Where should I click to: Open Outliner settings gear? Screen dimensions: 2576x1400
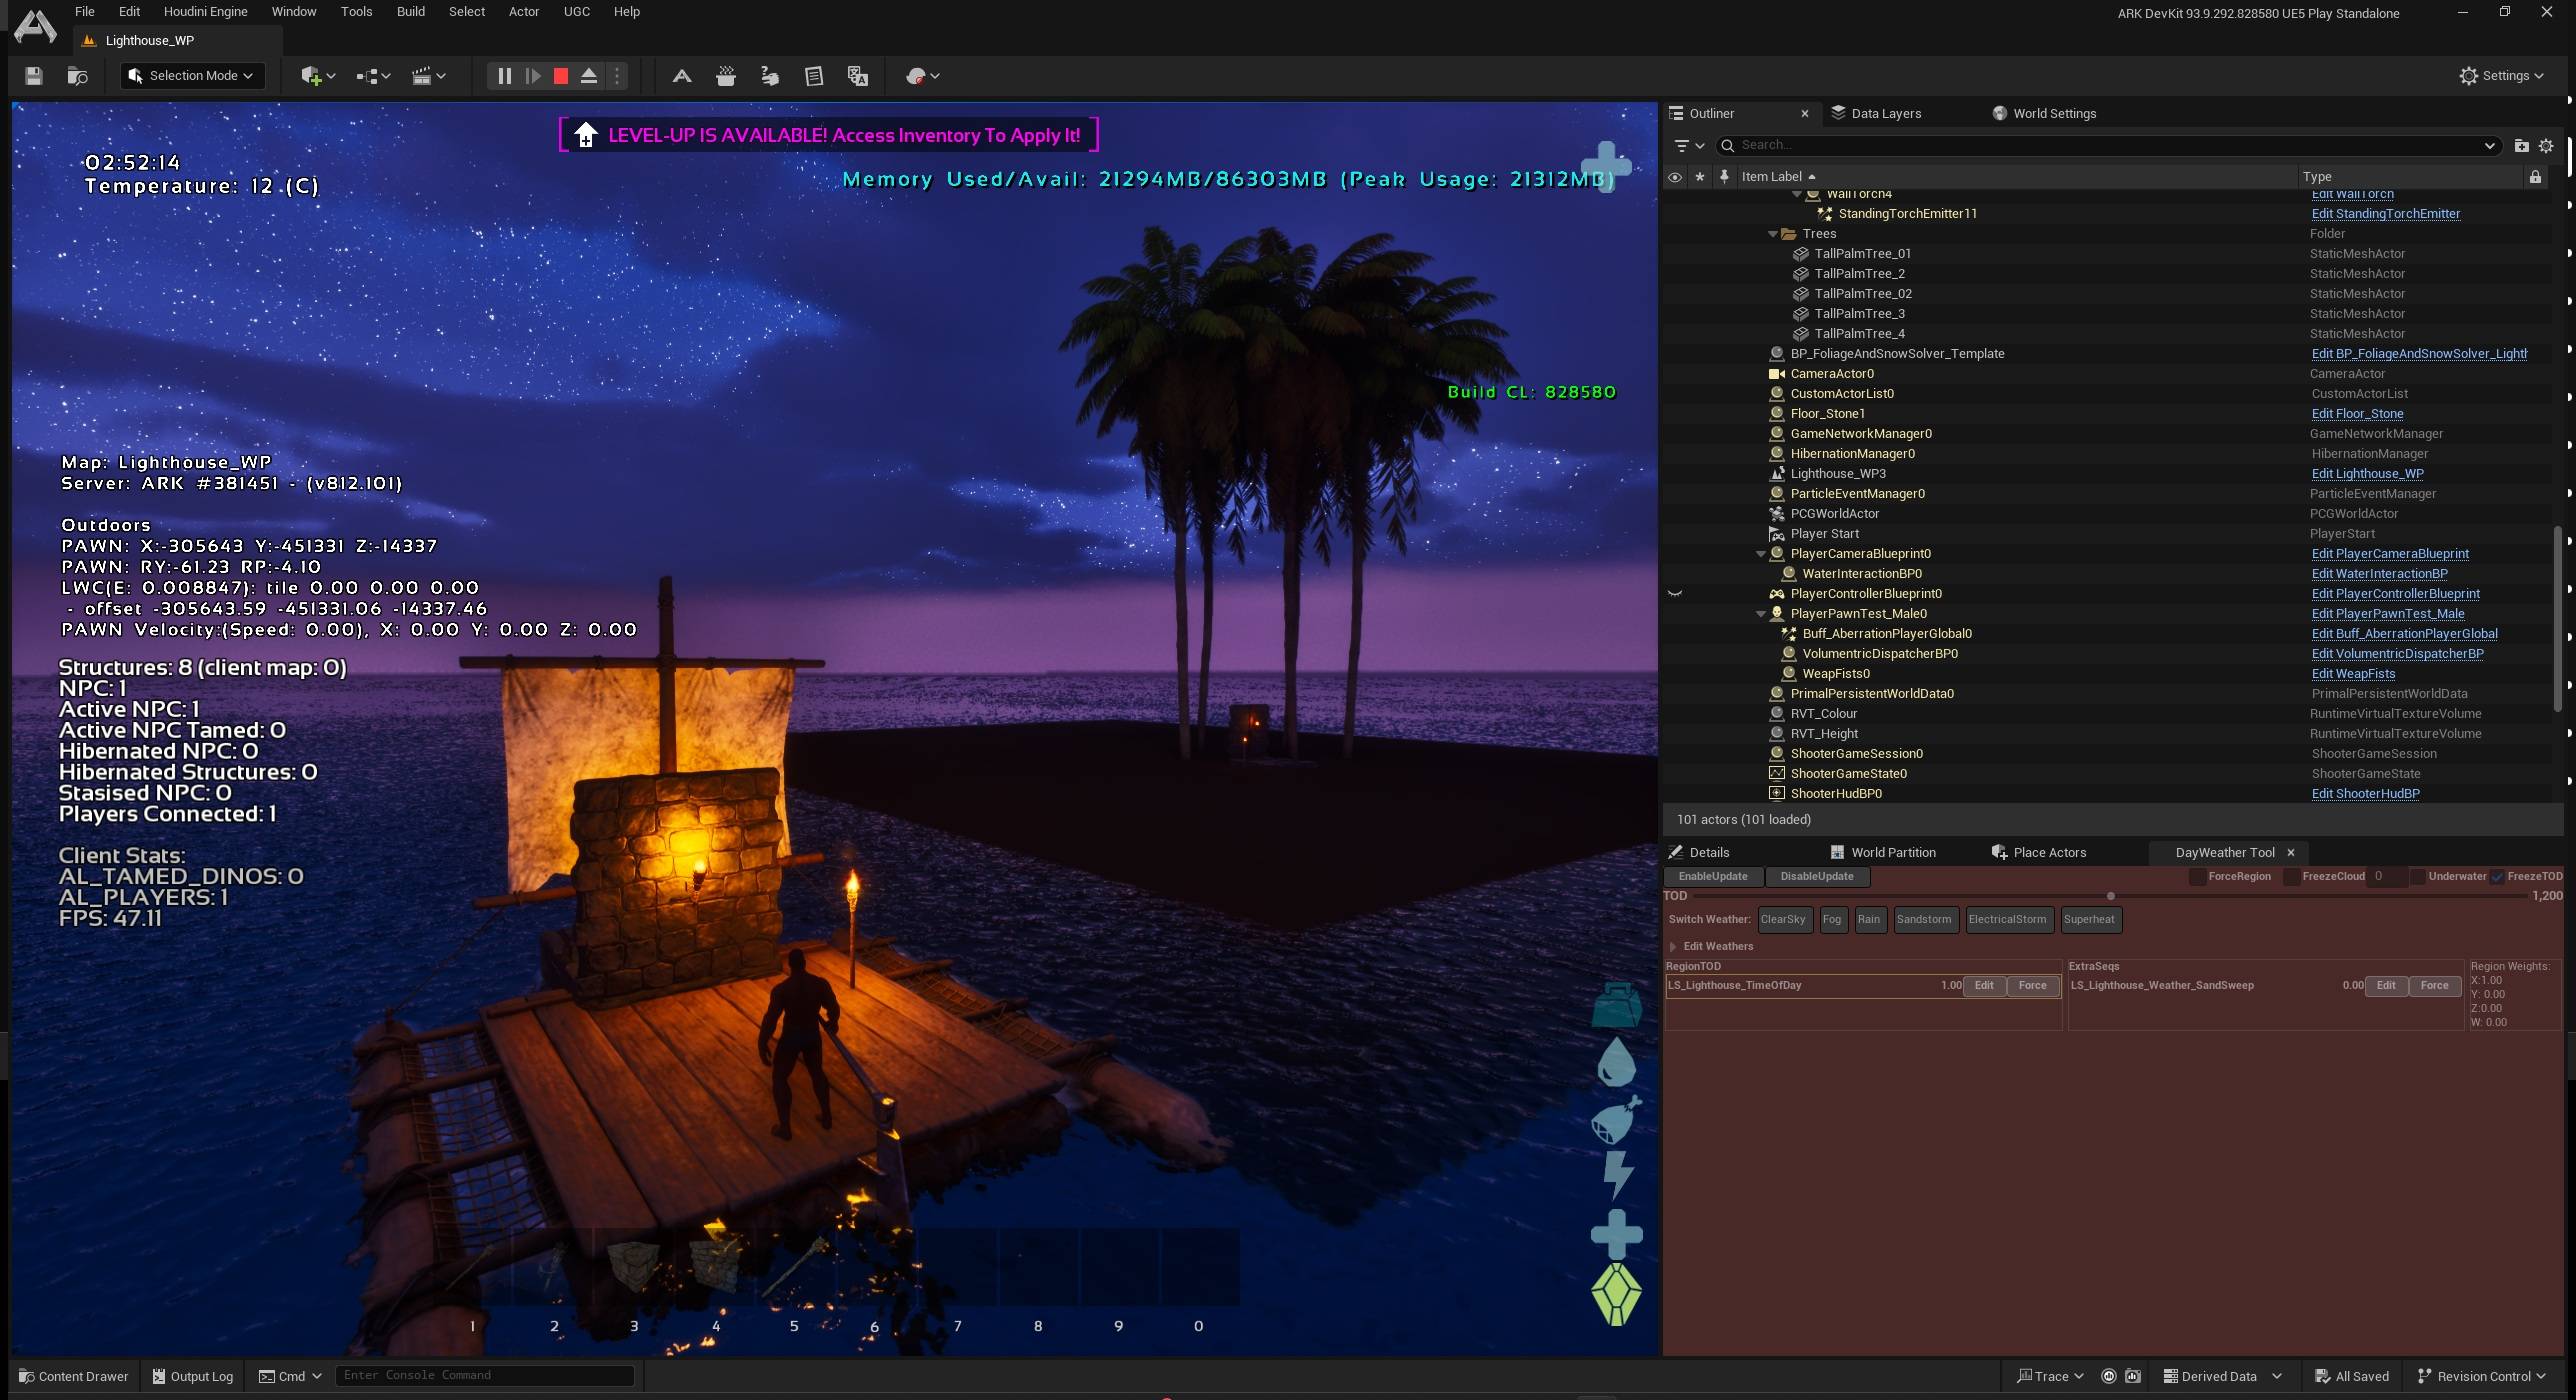click(2546, 145)
